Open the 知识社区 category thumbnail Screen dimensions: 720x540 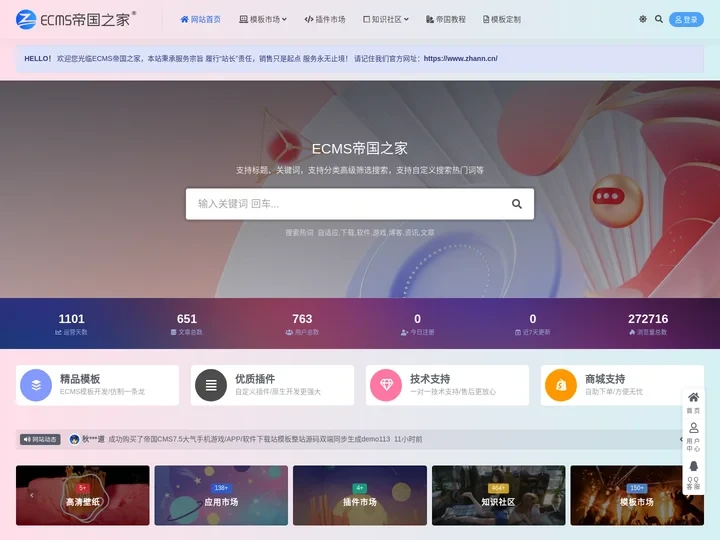pyautogui.click(x=499, y=495)
